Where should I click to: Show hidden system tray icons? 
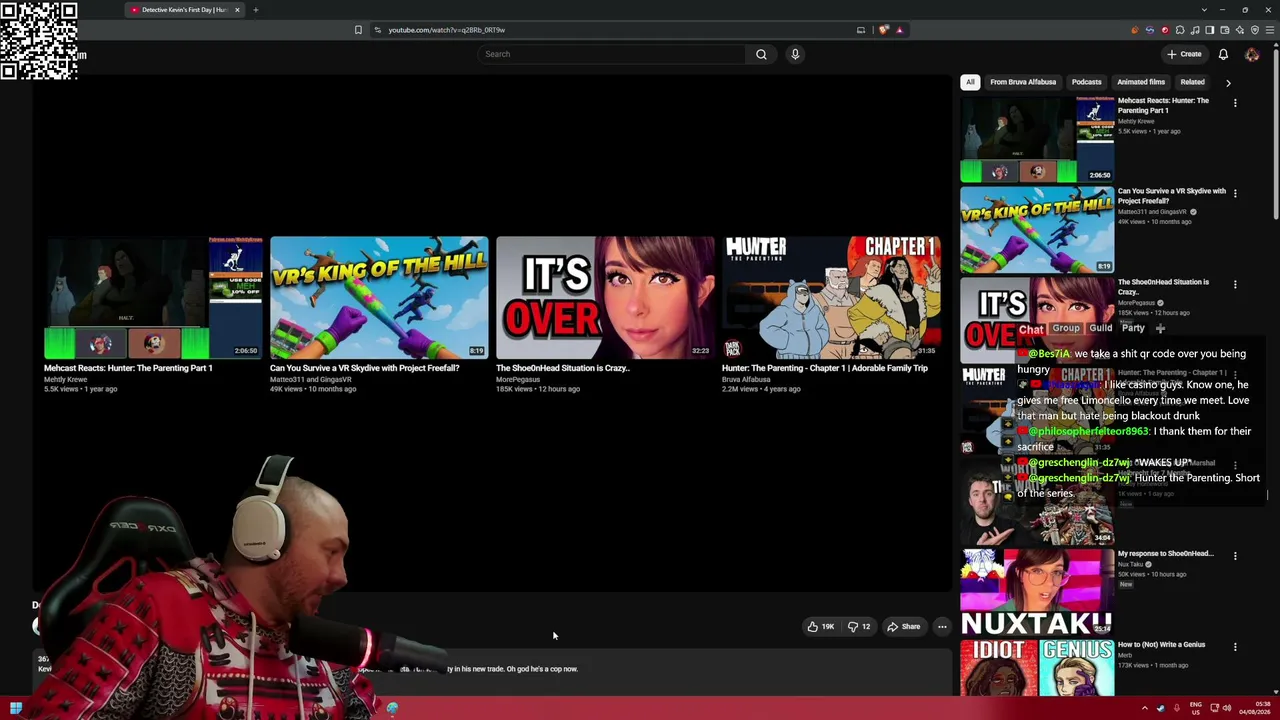coord(1145,709)
